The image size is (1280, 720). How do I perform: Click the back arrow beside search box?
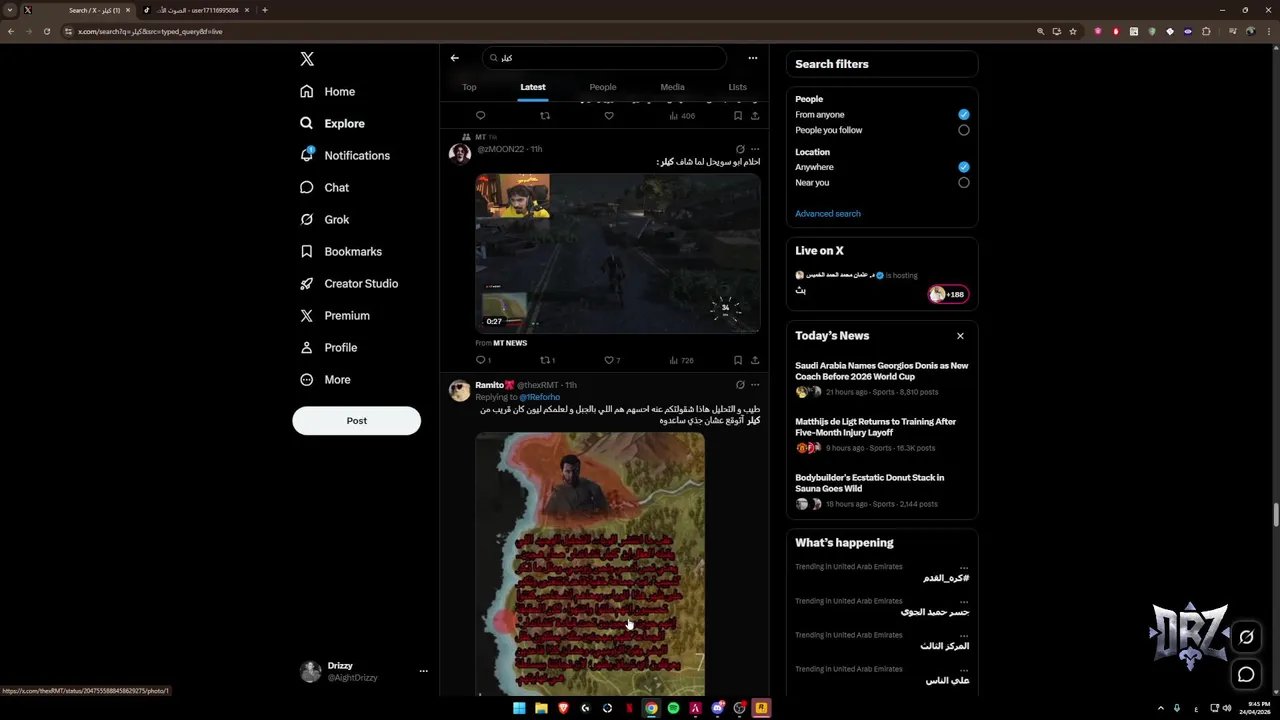click(454, 58)
